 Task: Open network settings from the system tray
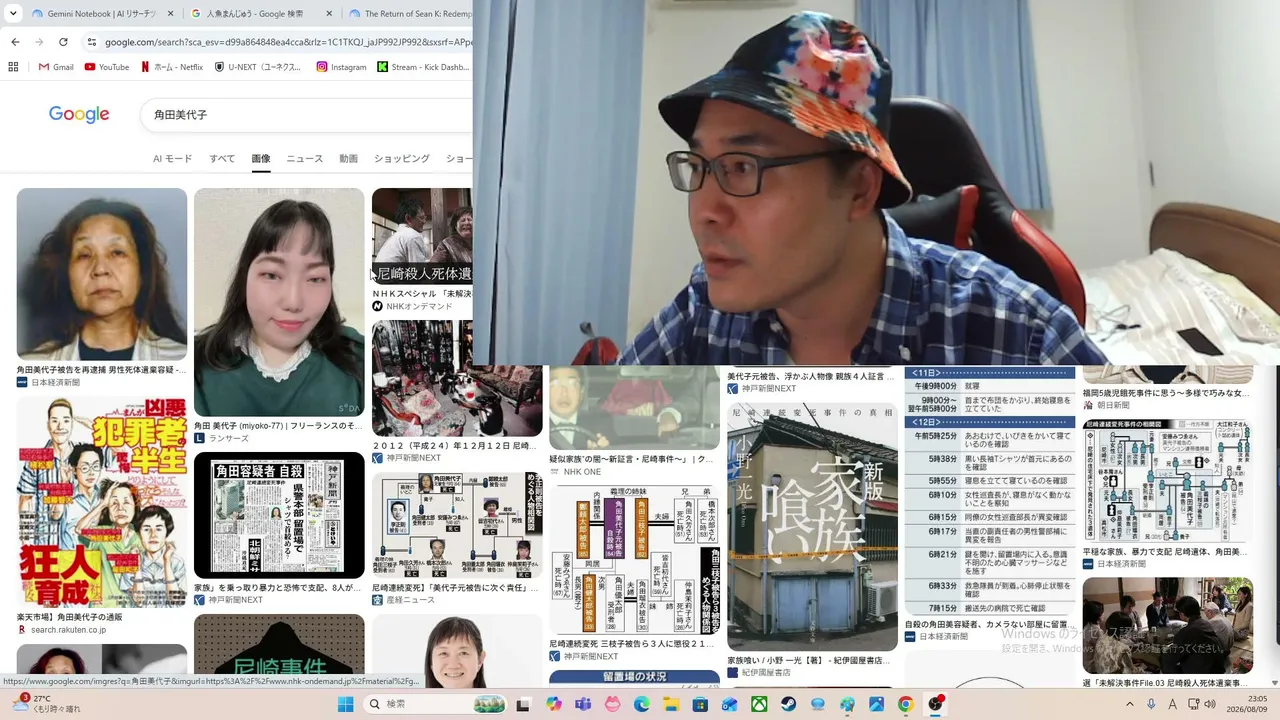click(x=1194, y=704)
